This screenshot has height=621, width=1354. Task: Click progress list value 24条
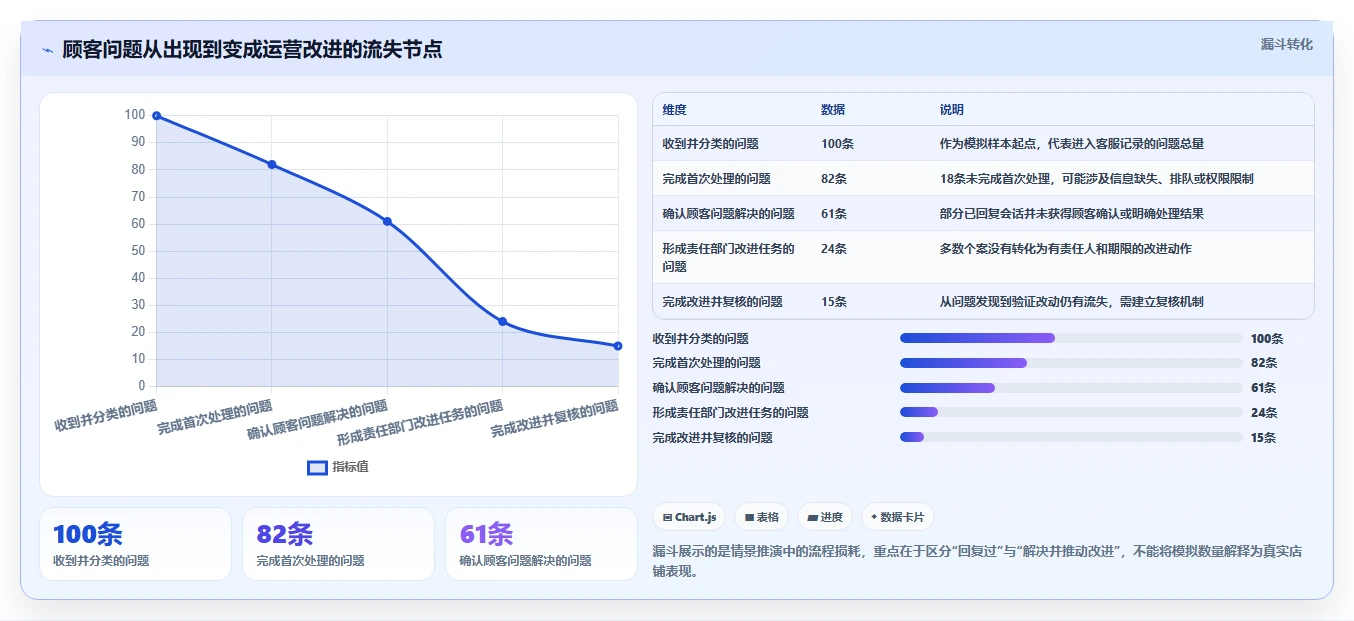point(1264,412)
